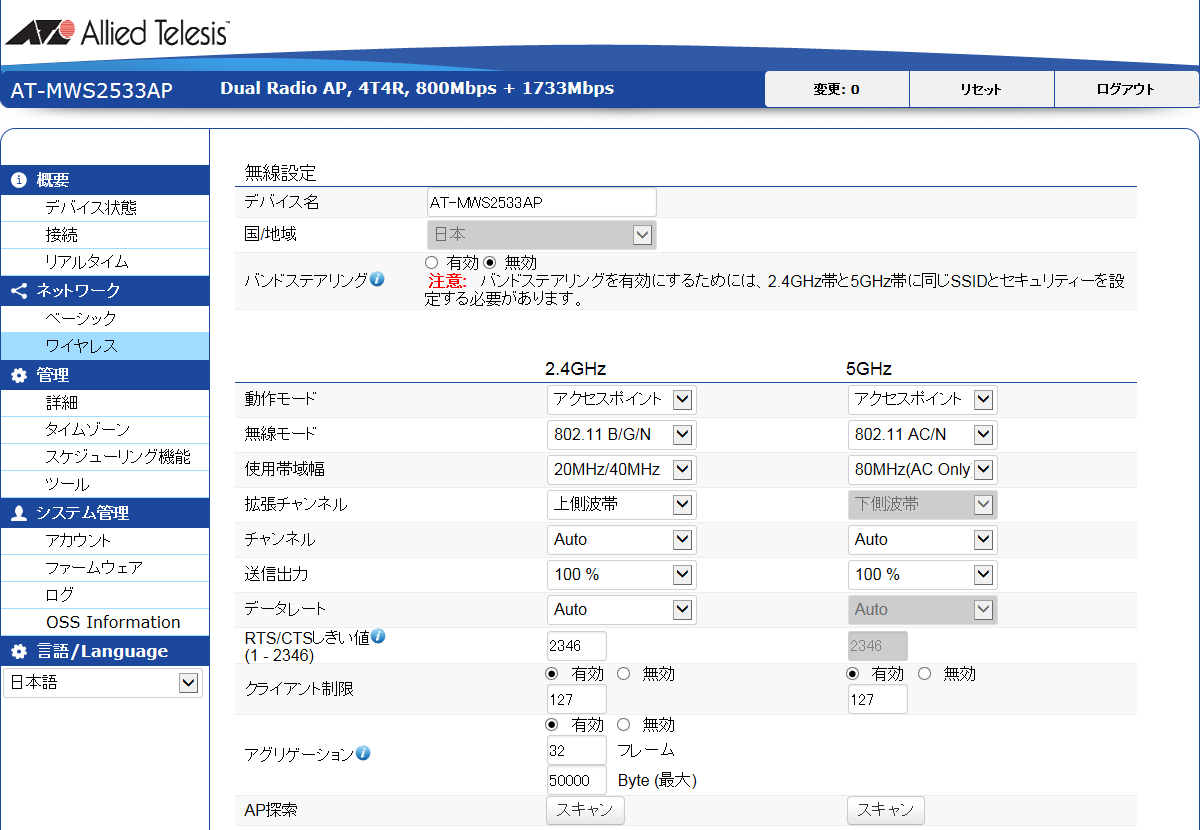This screenshot has width=1200, height=830.
Task: Click aggregation Byte field showing 50000
Action: click(x=577, y=780)
